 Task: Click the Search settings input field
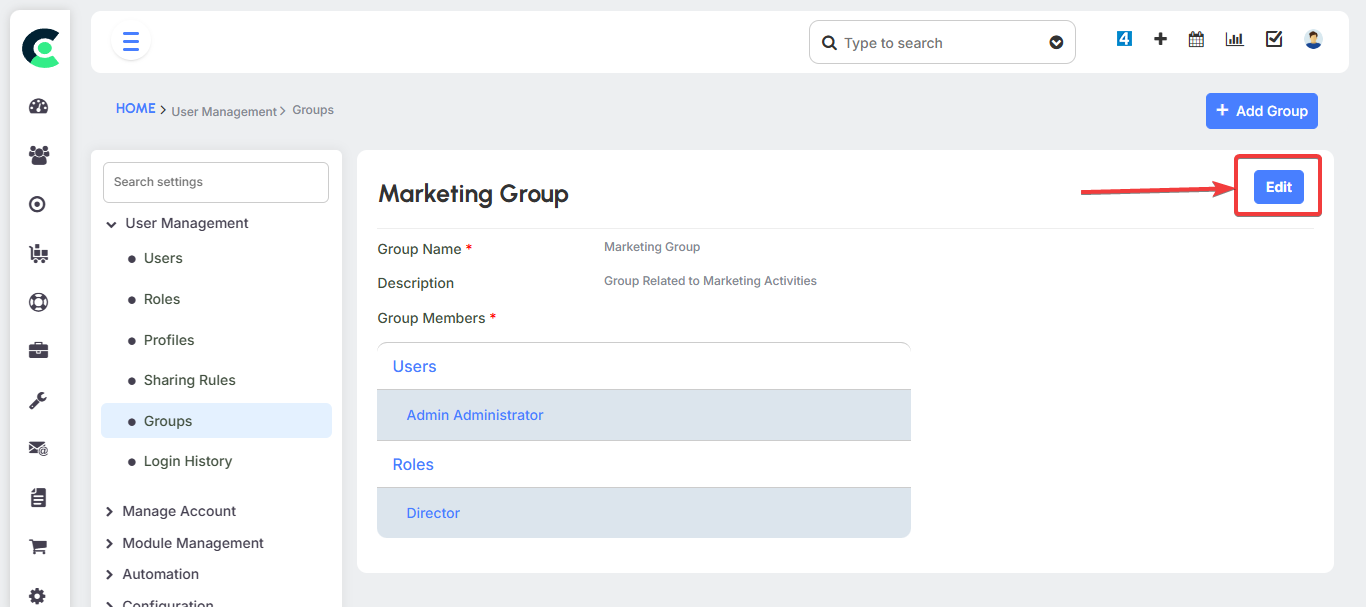(x=216, y=182)
